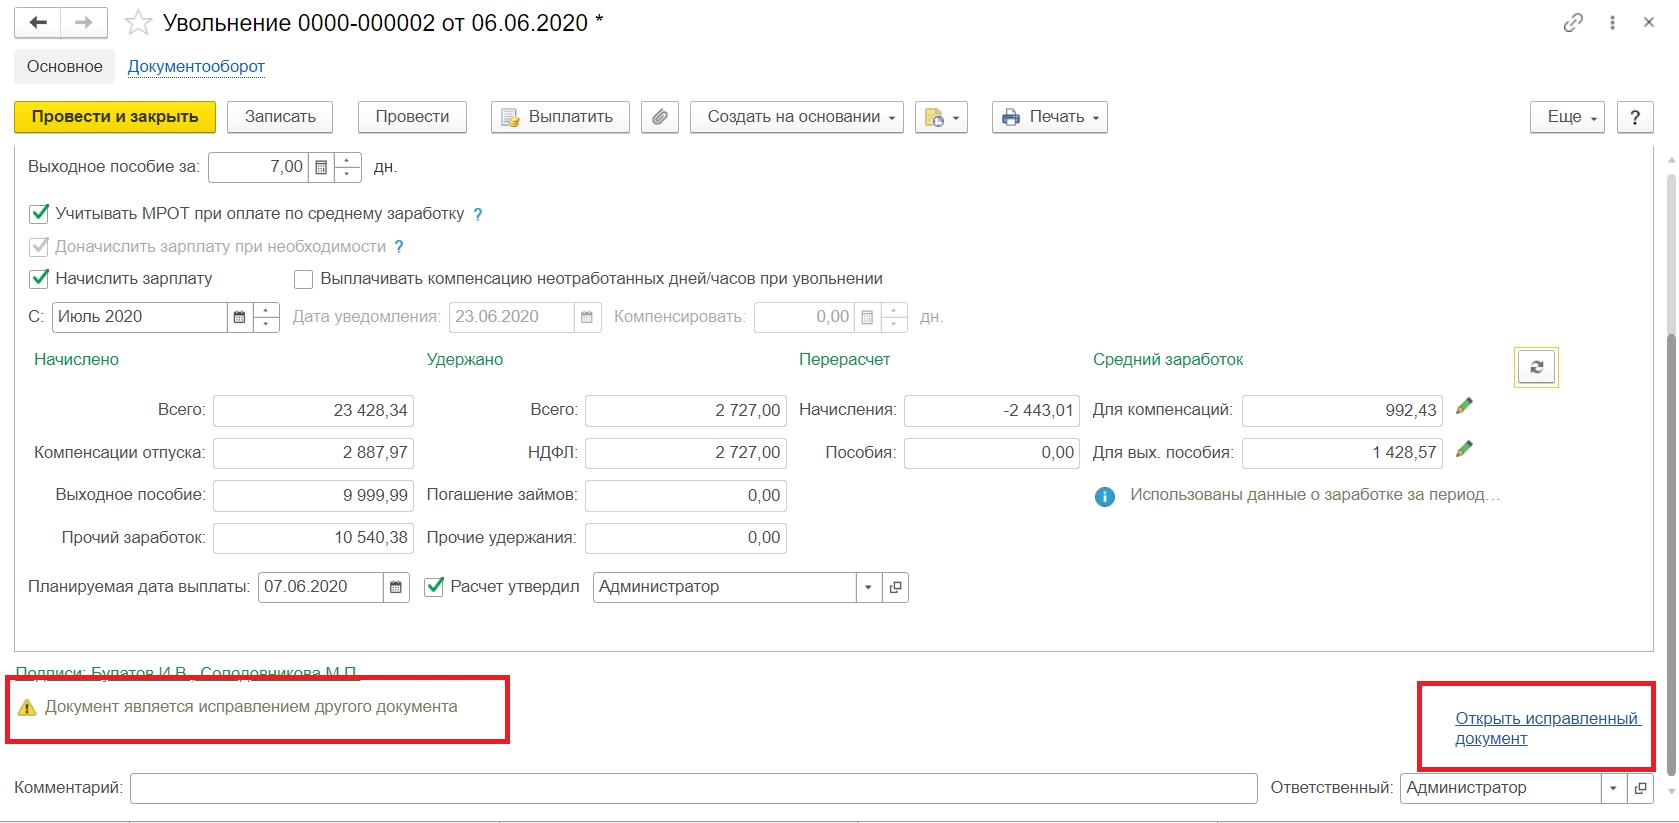This screenshot has width=1679, height=823.
Task: Click the severance pay days input field
Action: (x=258, y=167)
